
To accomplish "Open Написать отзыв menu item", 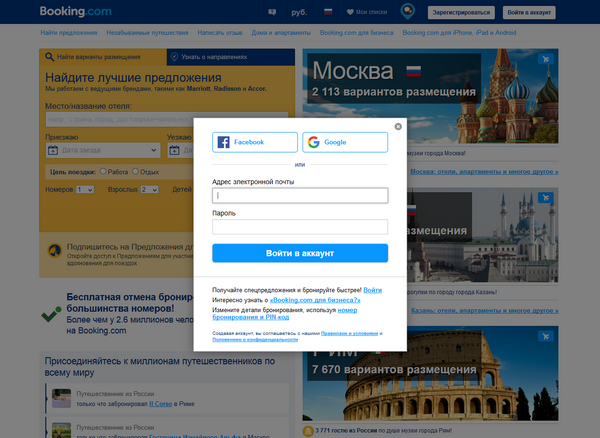I will pyautogui.click(x=220, y=33).
